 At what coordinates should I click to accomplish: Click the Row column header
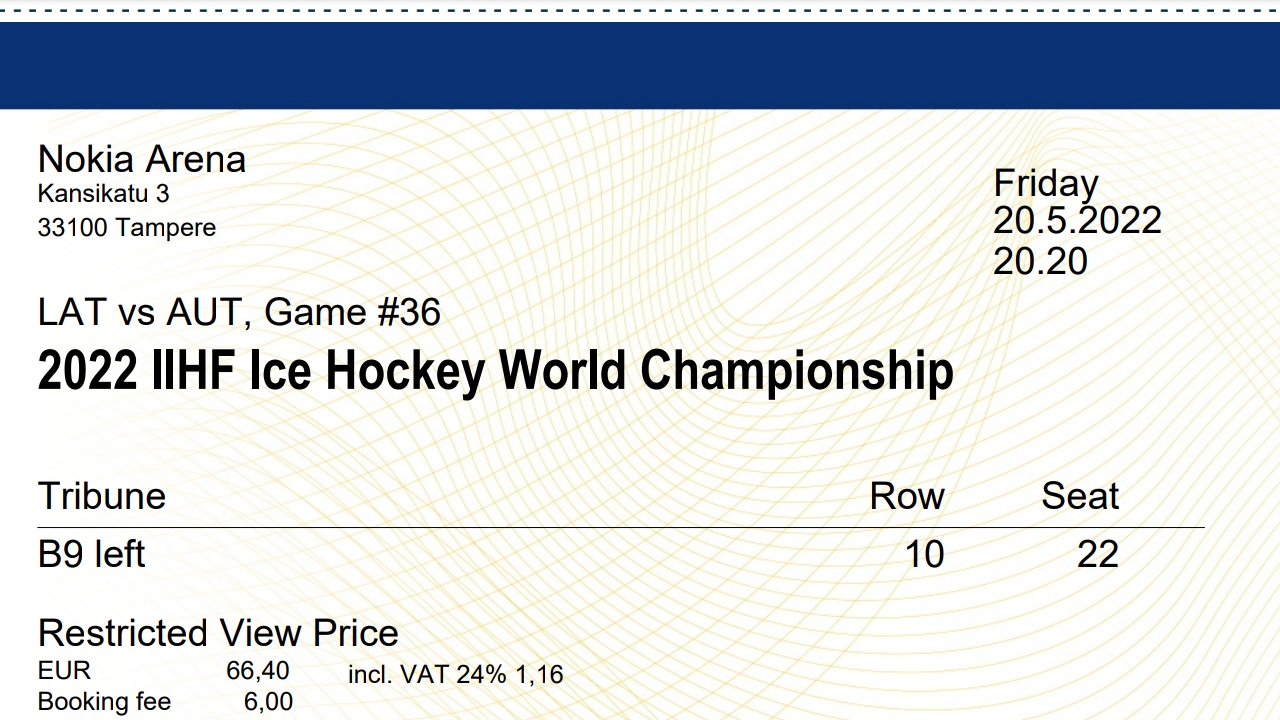(907, 496)
